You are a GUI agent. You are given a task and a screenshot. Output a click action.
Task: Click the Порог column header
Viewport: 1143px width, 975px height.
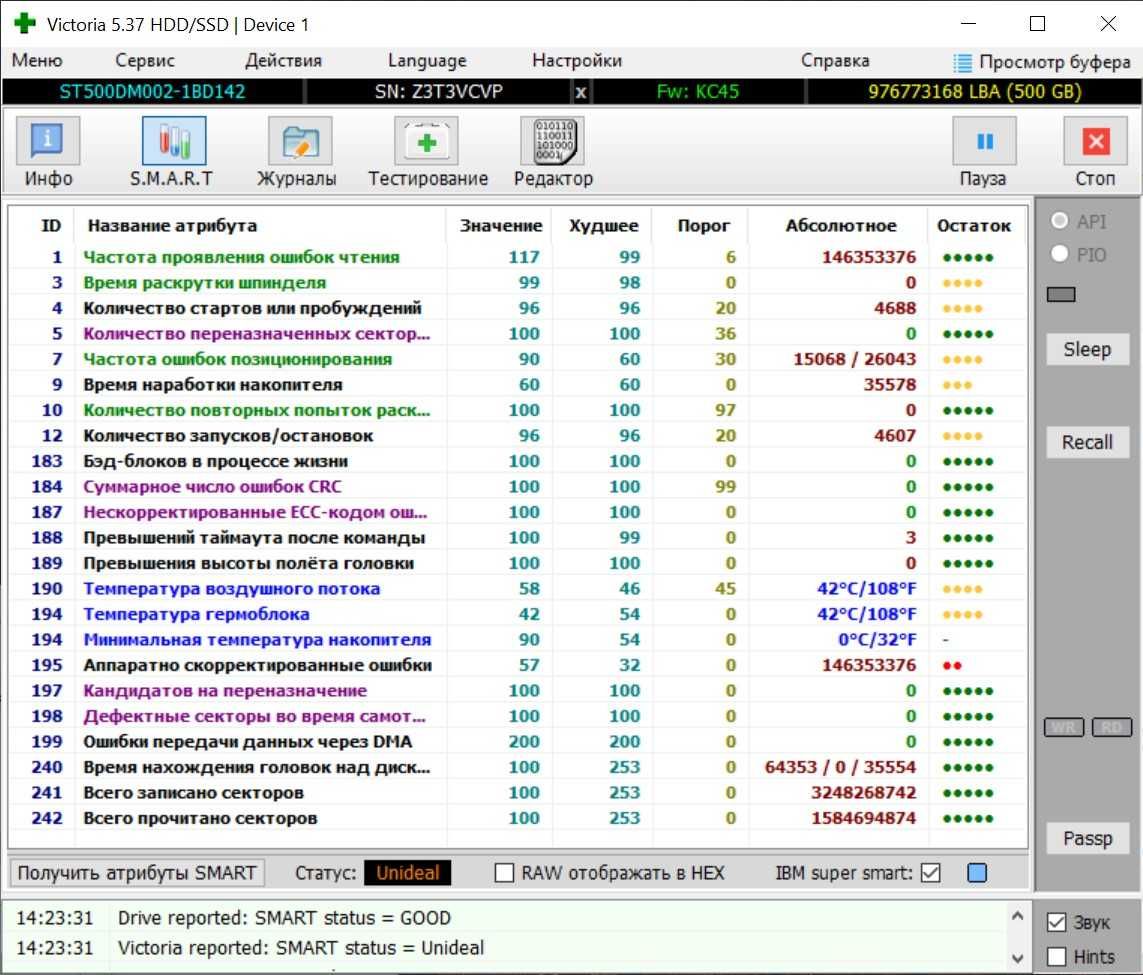[703, 226]
